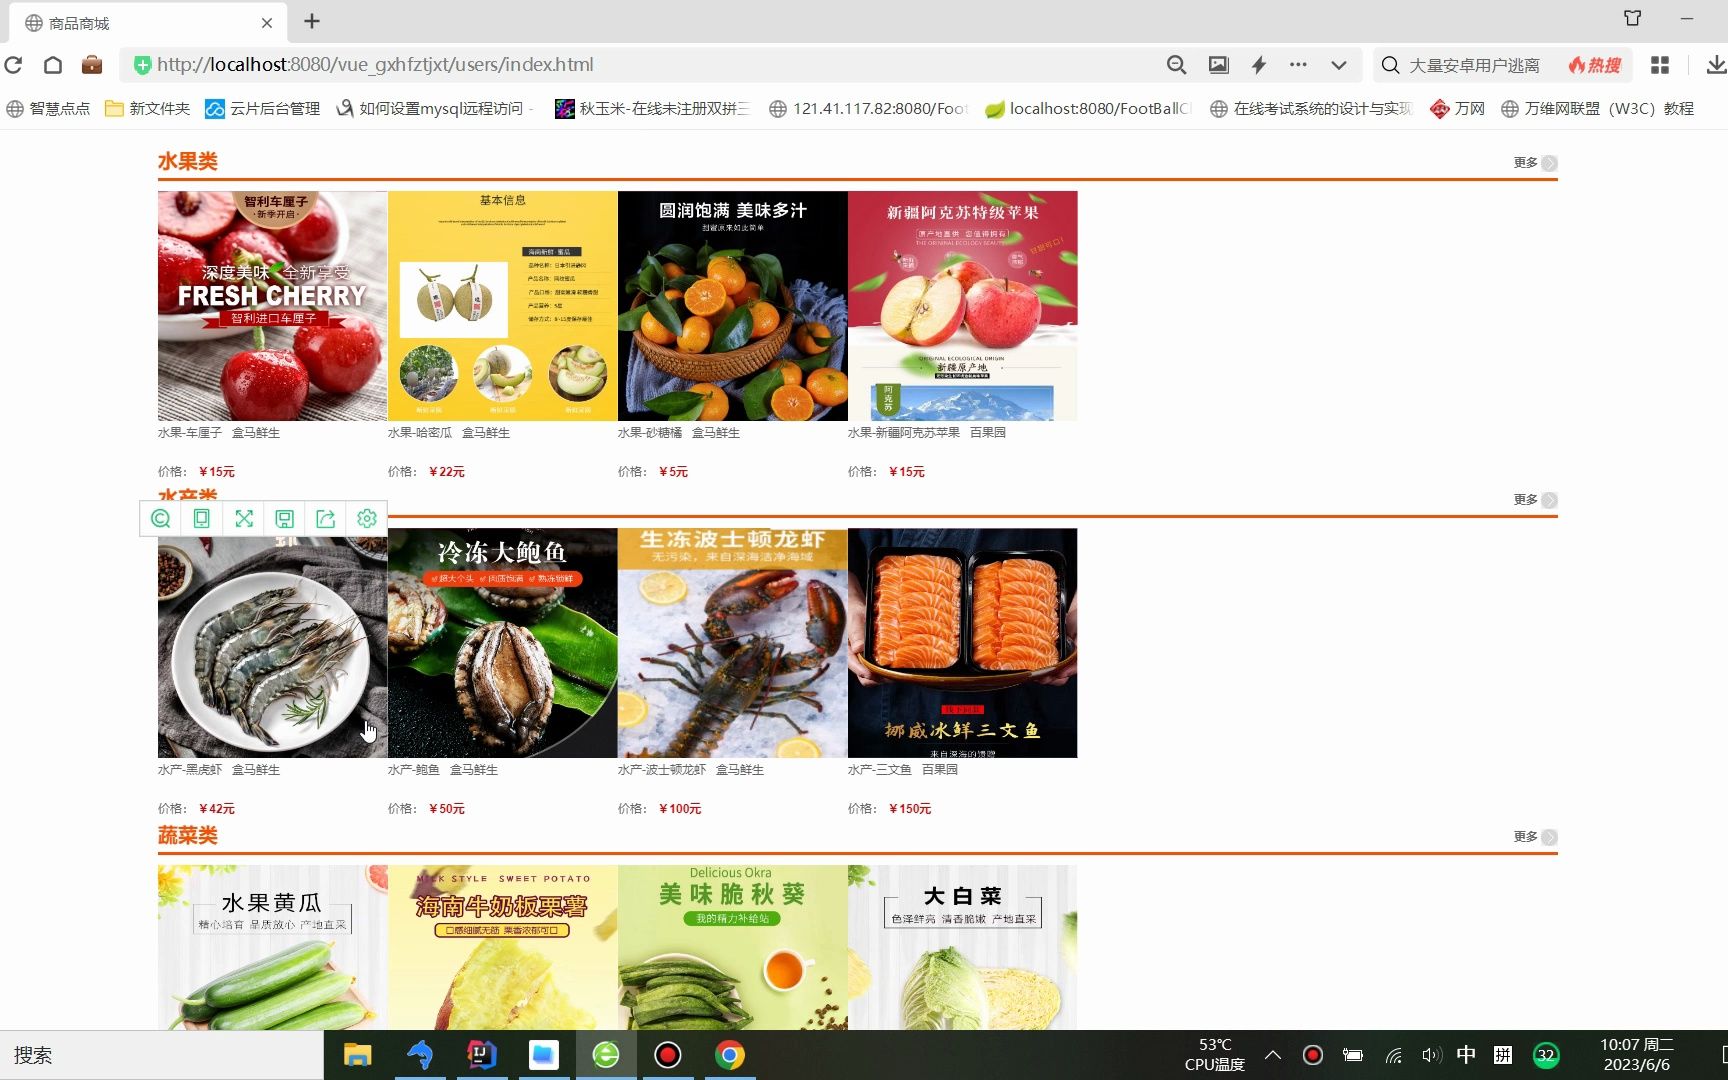This screenshot has width=1728, height=1080.
Task: Open the 云片后台管理 bookmark
Action: (x=262, y=108)
